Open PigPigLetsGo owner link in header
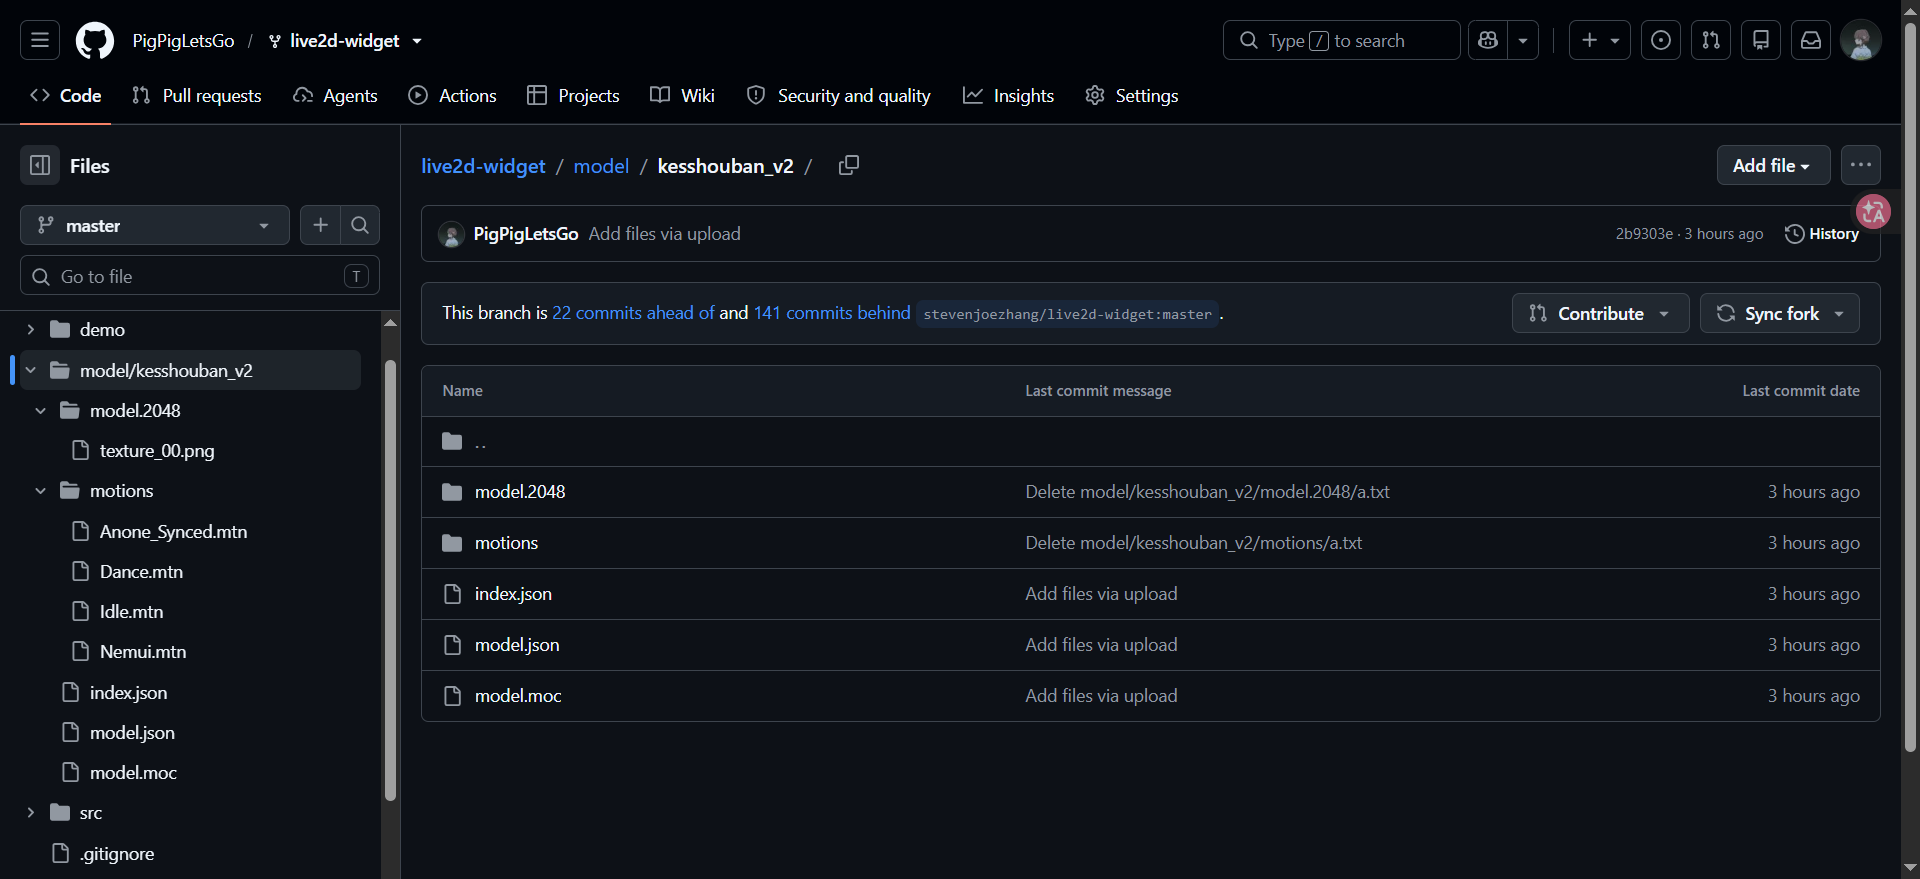Image resolution: width=1920 pixels, height=879 pixels. 183,41
